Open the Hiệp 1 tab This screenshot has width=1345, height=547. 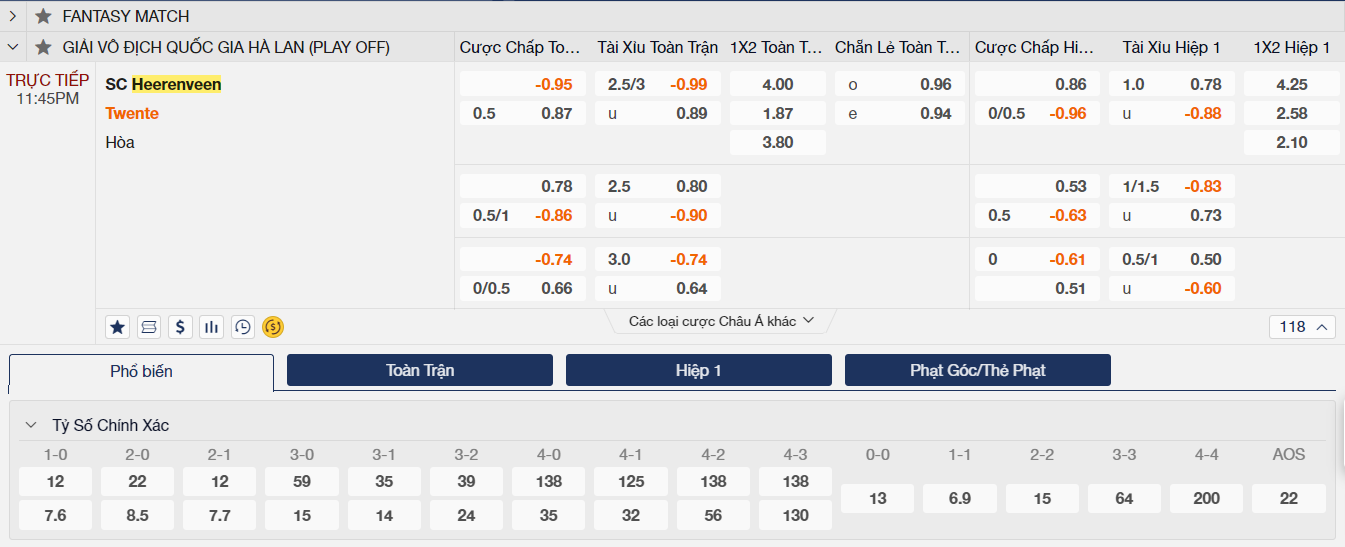pyautogui.click(x=698, y=370)
